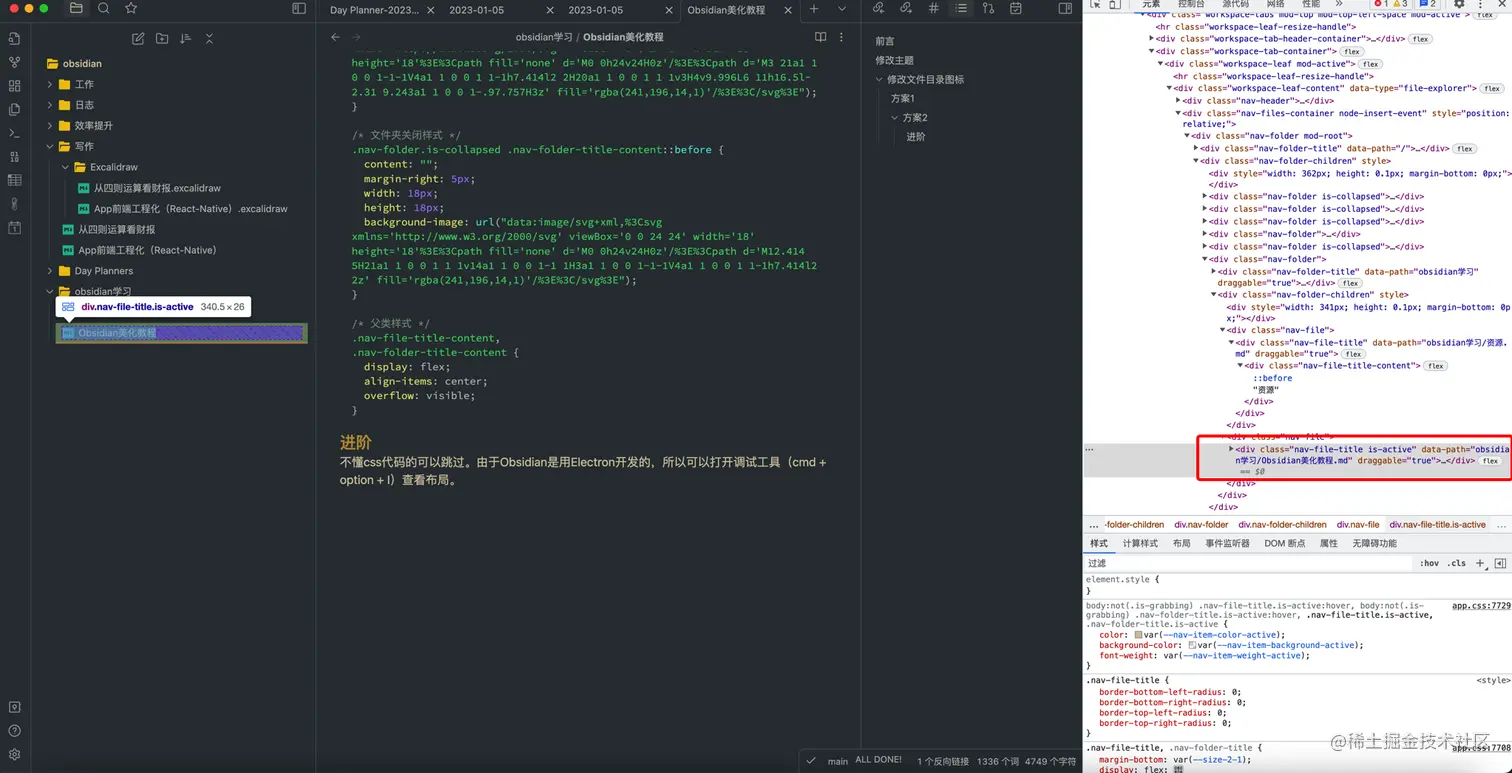Toggle .cls class editor
This screenshot has height=773, width=1512.
(1458, 563)
